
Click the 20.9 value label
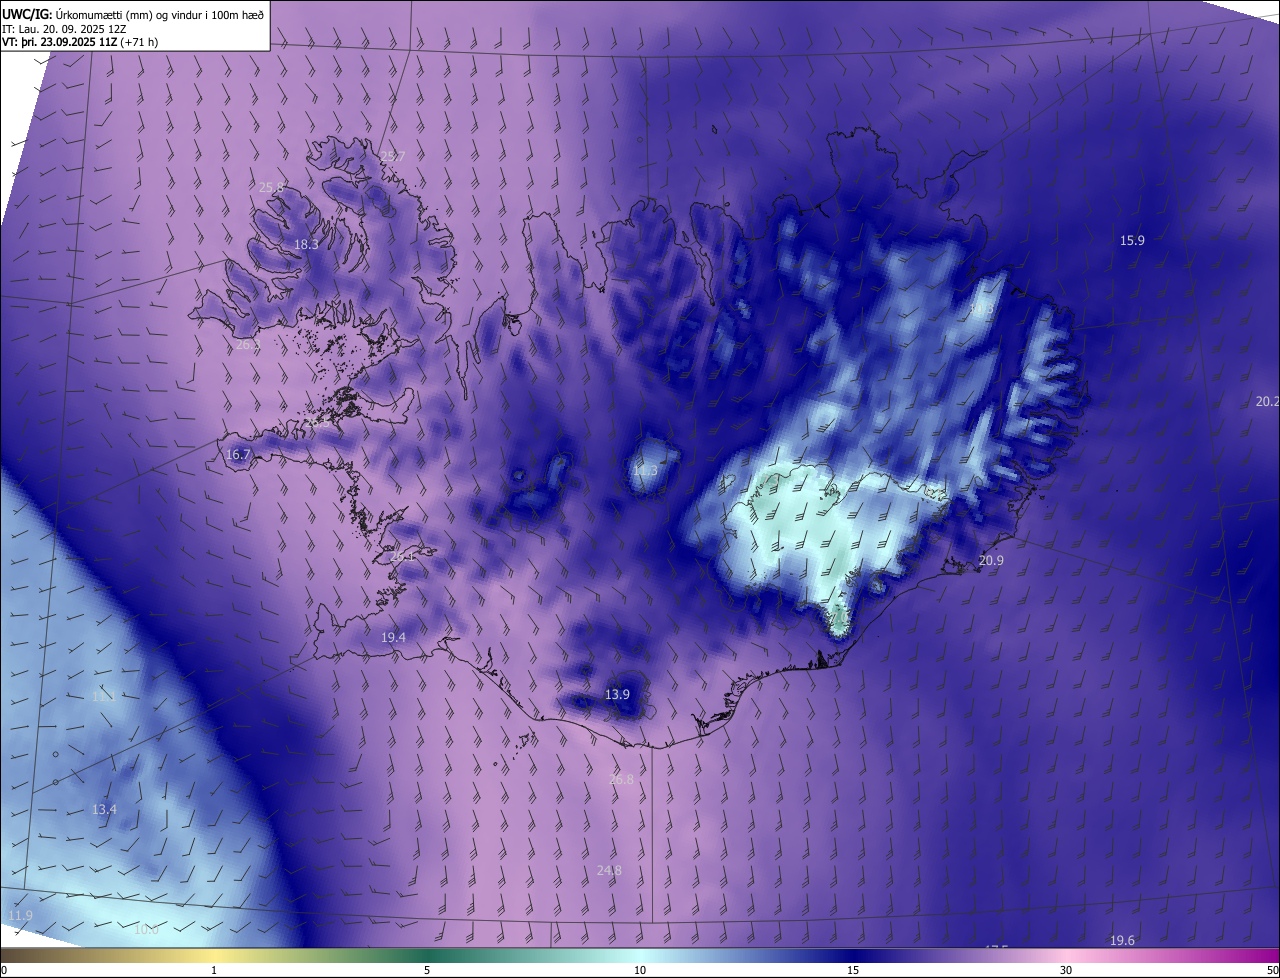coord(991,561)
